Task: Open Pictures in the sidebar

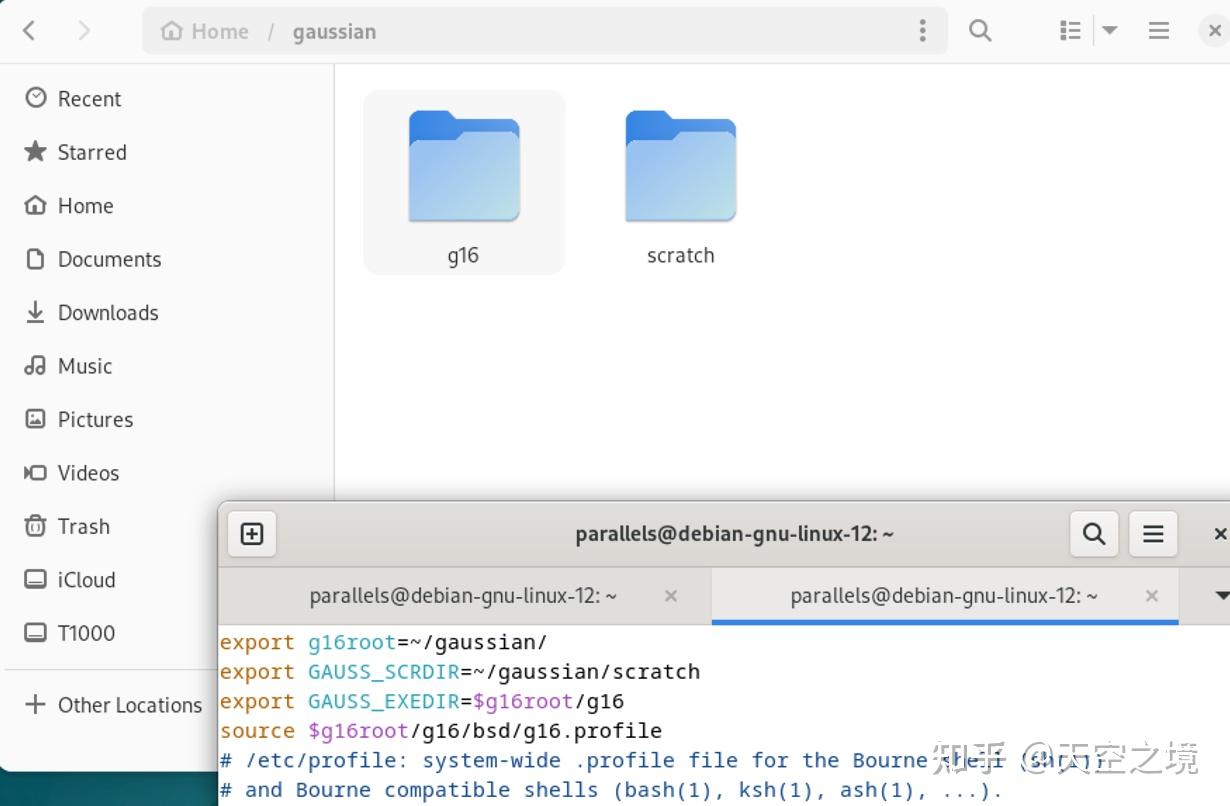Action: (169, 420)
